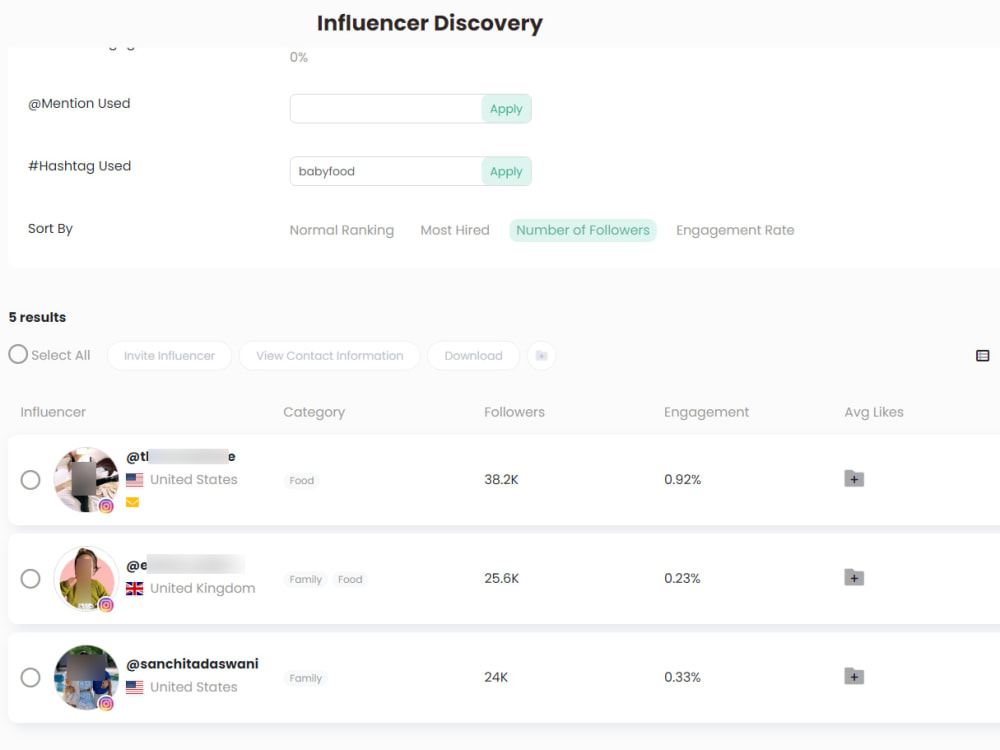Open first influencer's profile picture
Image resolution: width=1000 pixels, height=750 pixels.
click(x=86, y=480)
